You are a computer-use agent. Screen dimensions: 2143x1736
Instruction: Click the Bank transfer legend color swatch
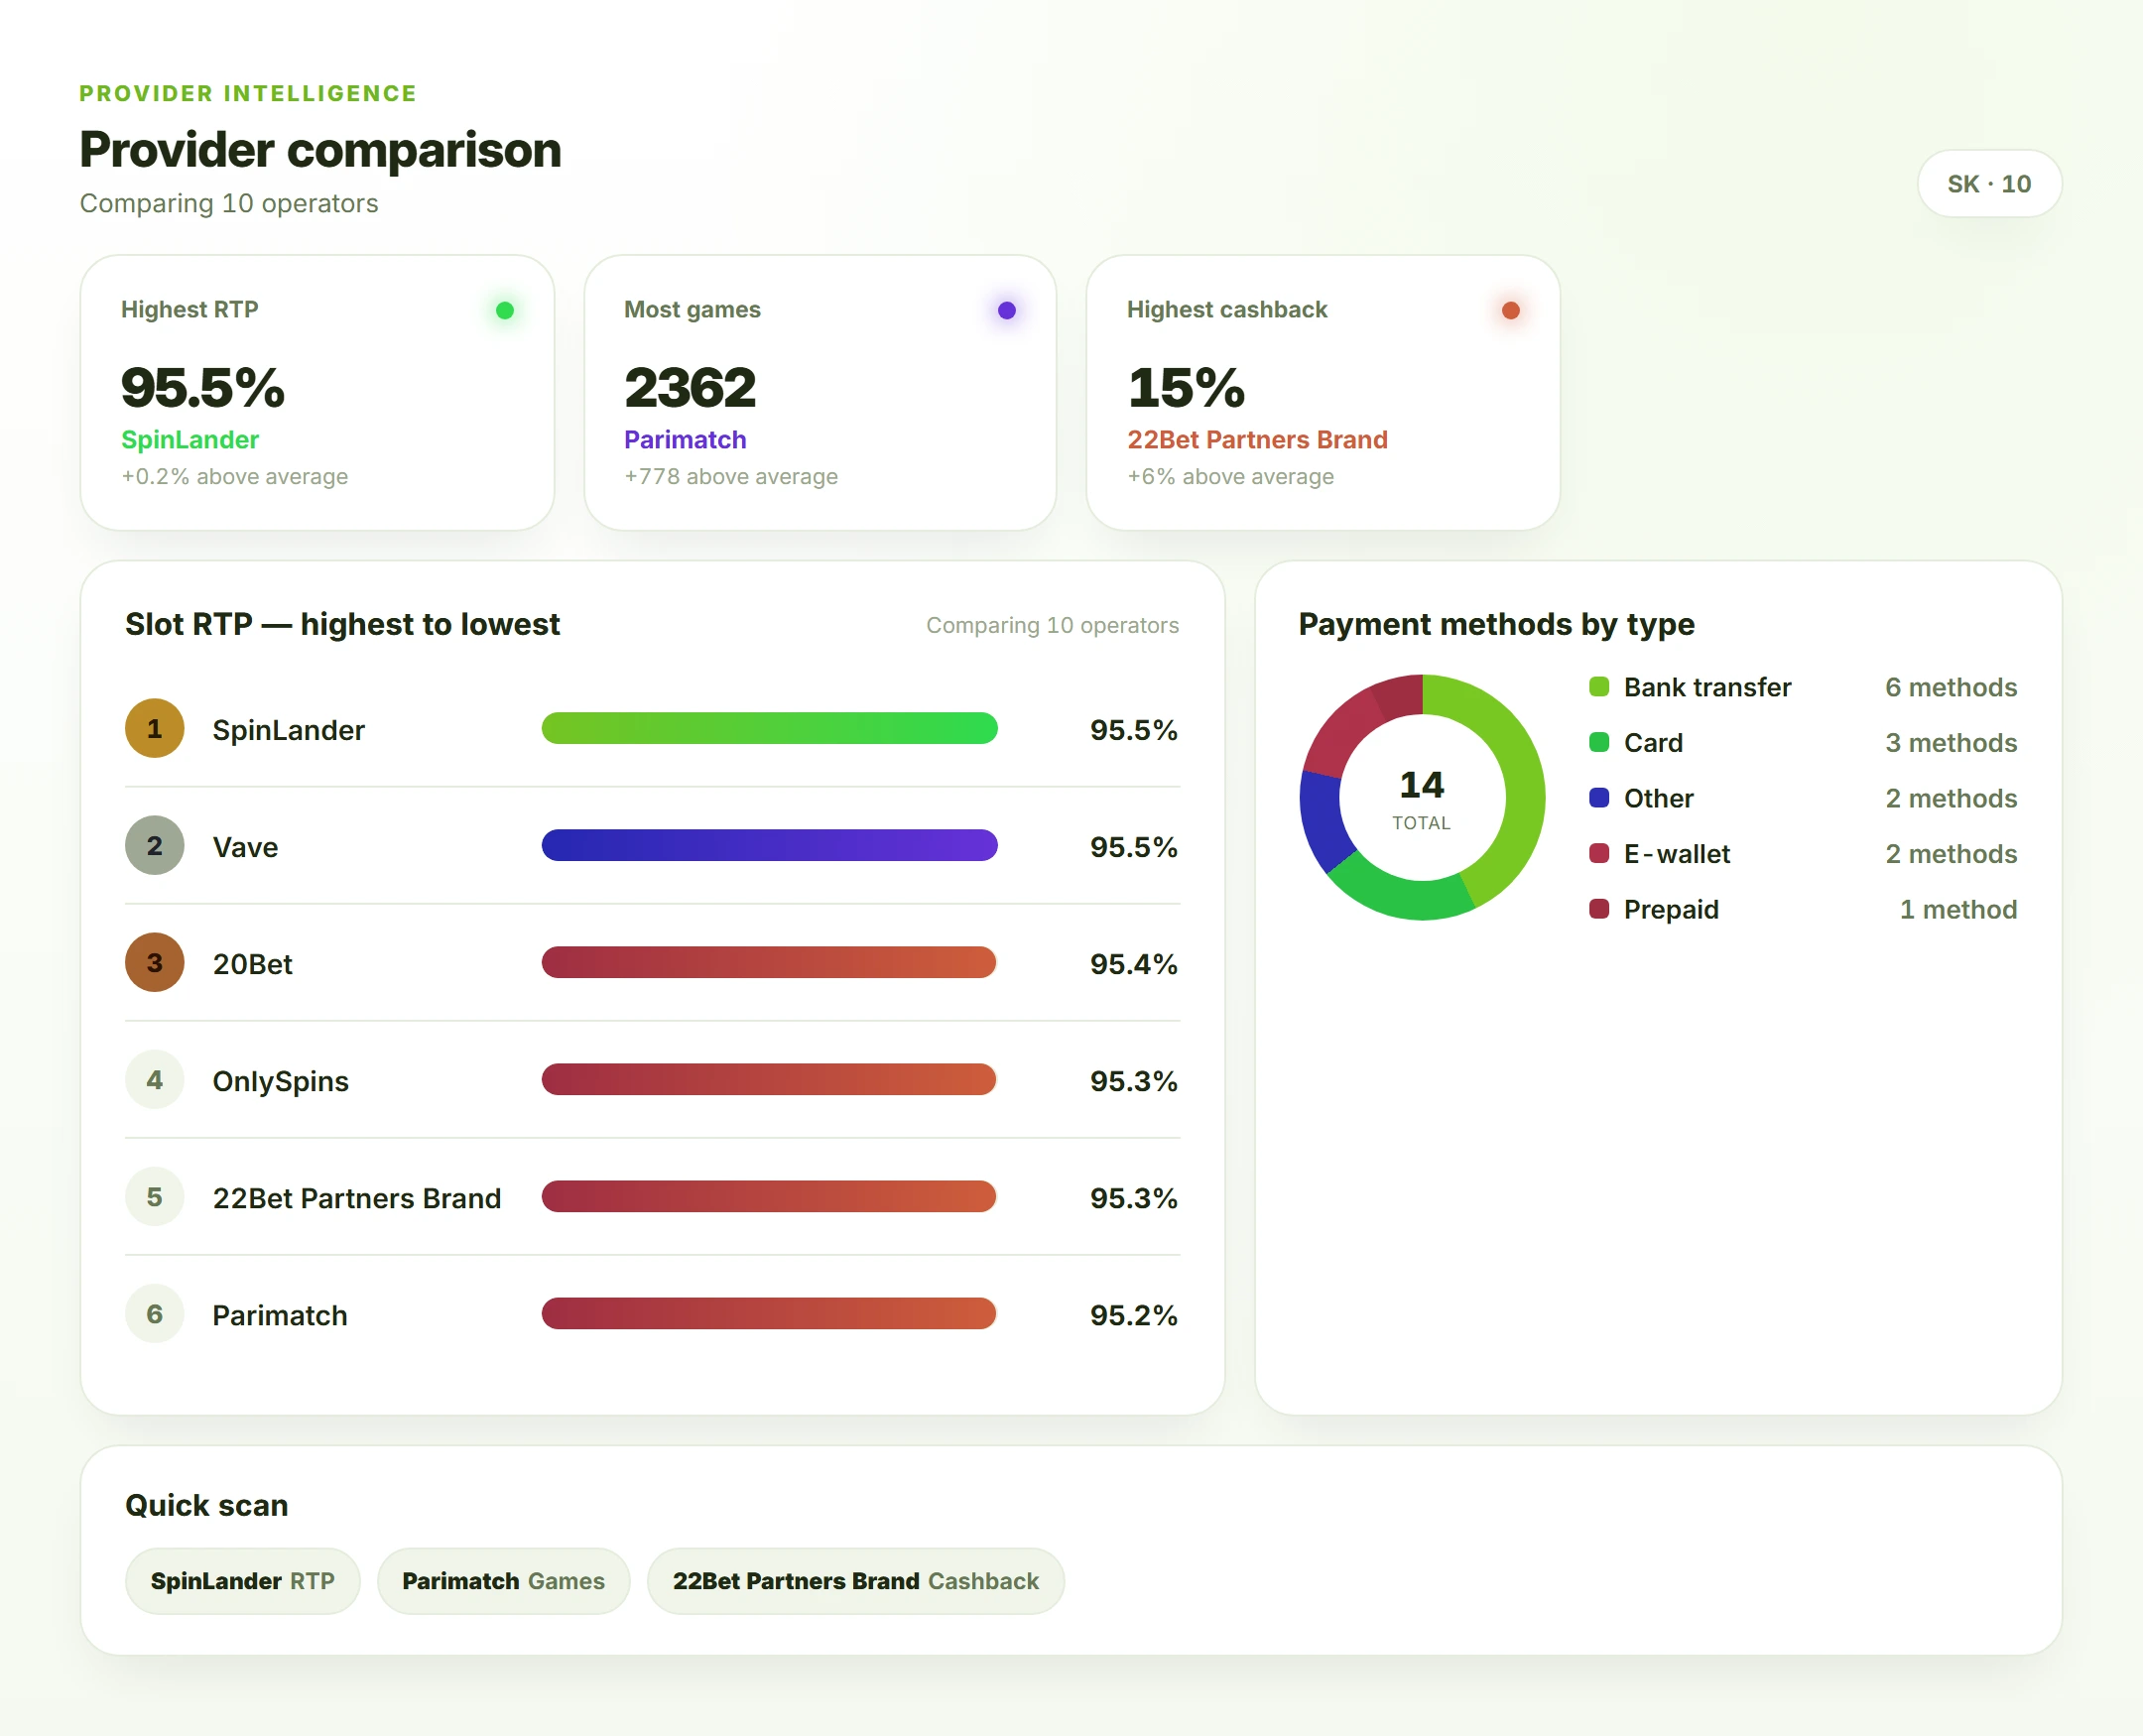(1599, 687)
